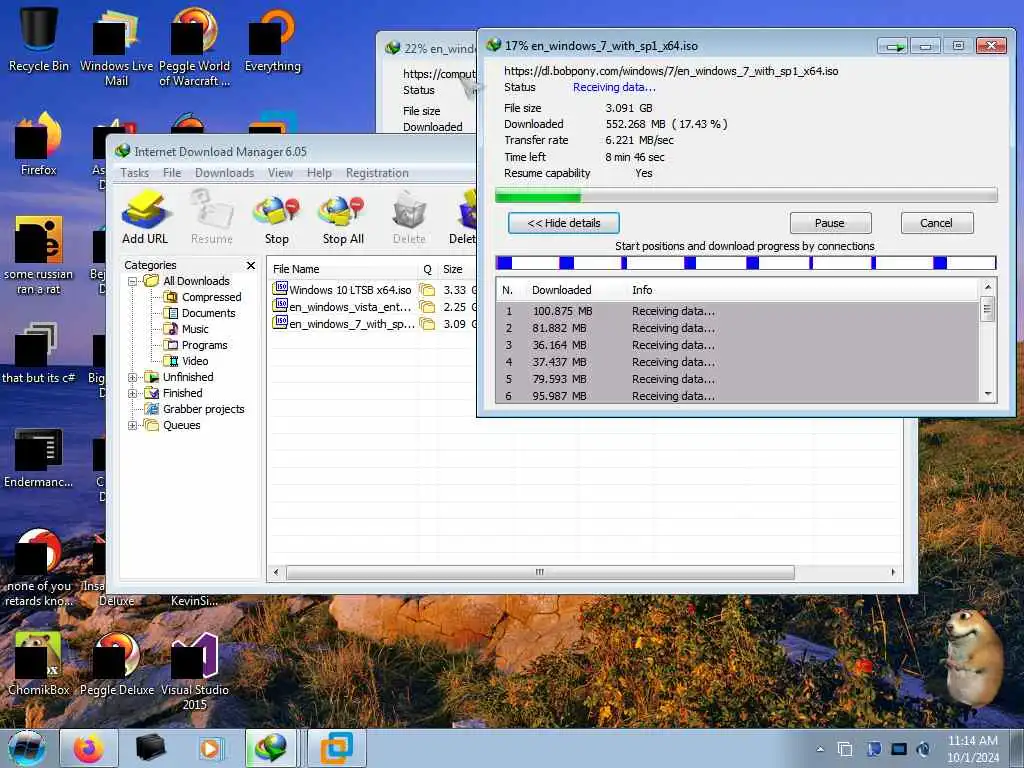
Task: Pause the Windows 7 ISO download
Action: click(830, 223)
